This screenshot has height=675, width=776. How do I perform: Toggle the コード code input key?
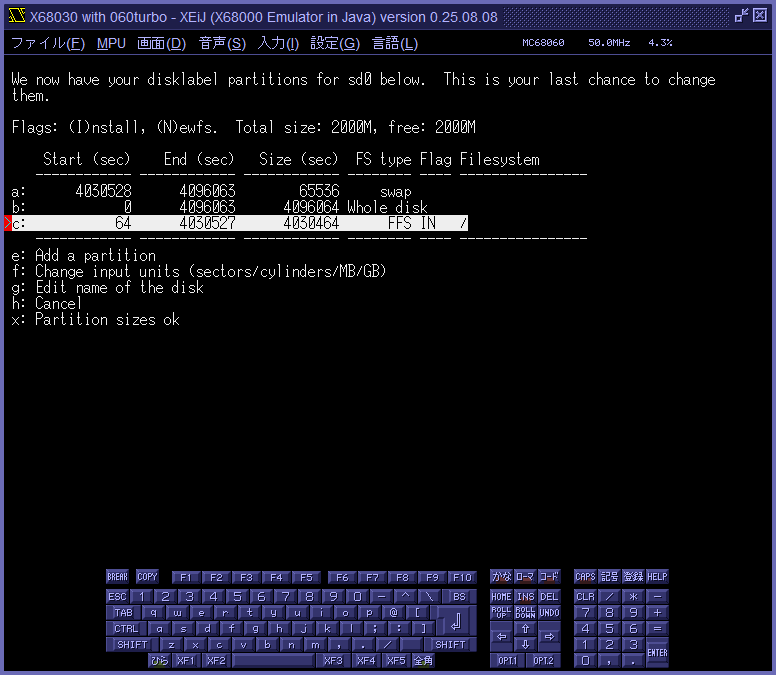tap(549, 577)
